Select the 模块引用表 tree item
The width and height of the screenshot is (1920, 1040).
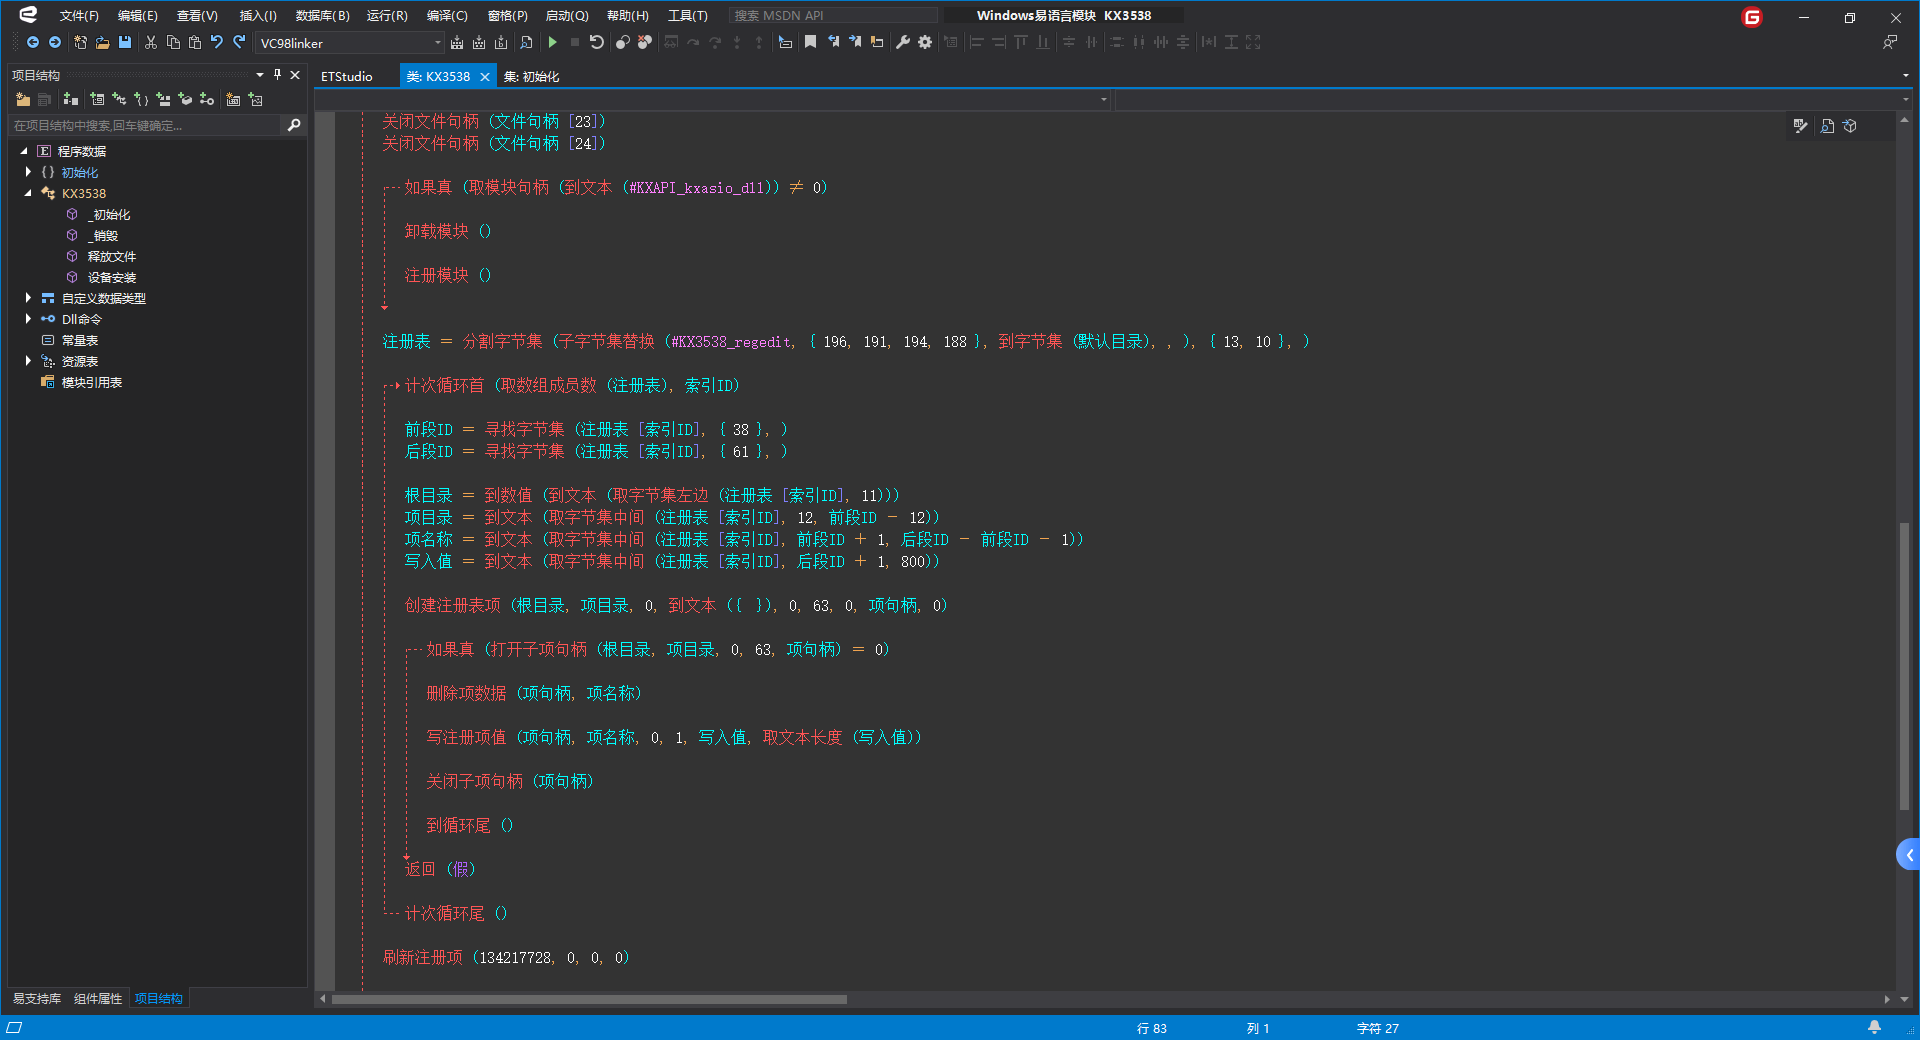tap(92, 382)
